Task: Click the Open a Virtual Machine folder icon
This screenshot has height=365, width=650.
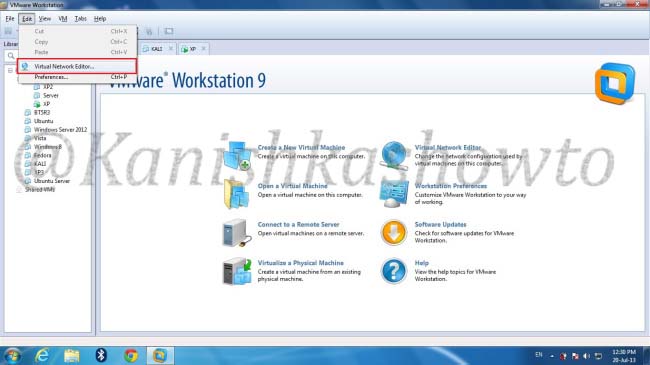Action: click(237, 194)
